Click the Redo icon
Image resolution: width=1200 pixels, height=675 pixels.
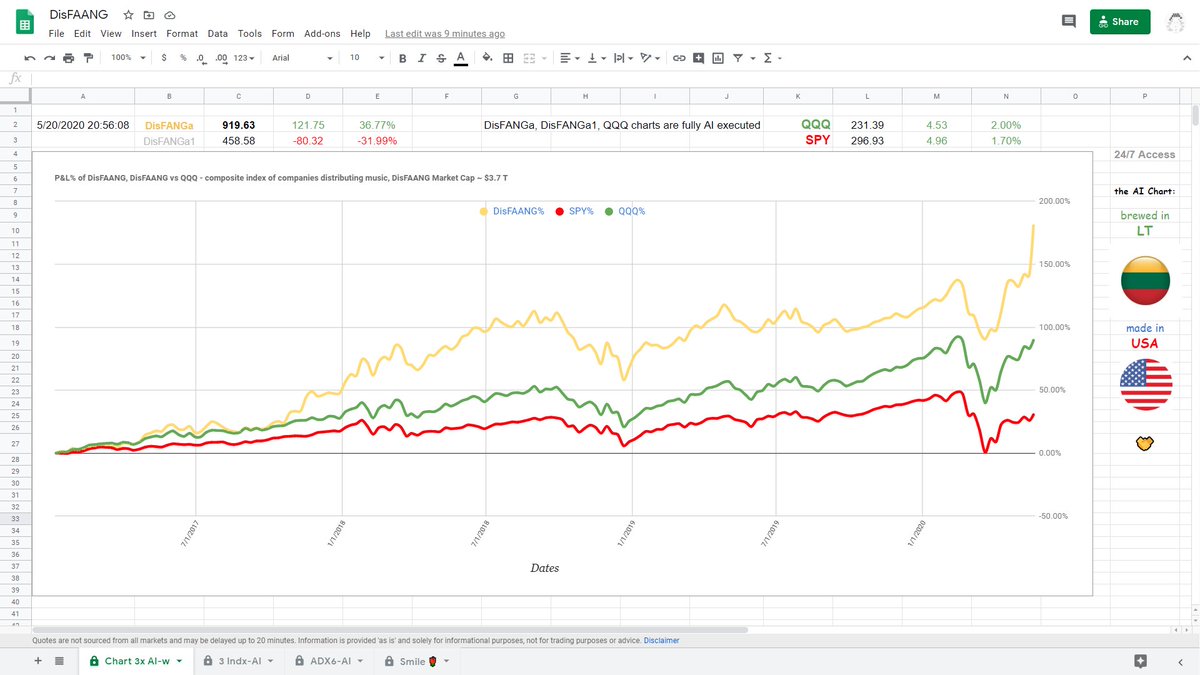49,58
